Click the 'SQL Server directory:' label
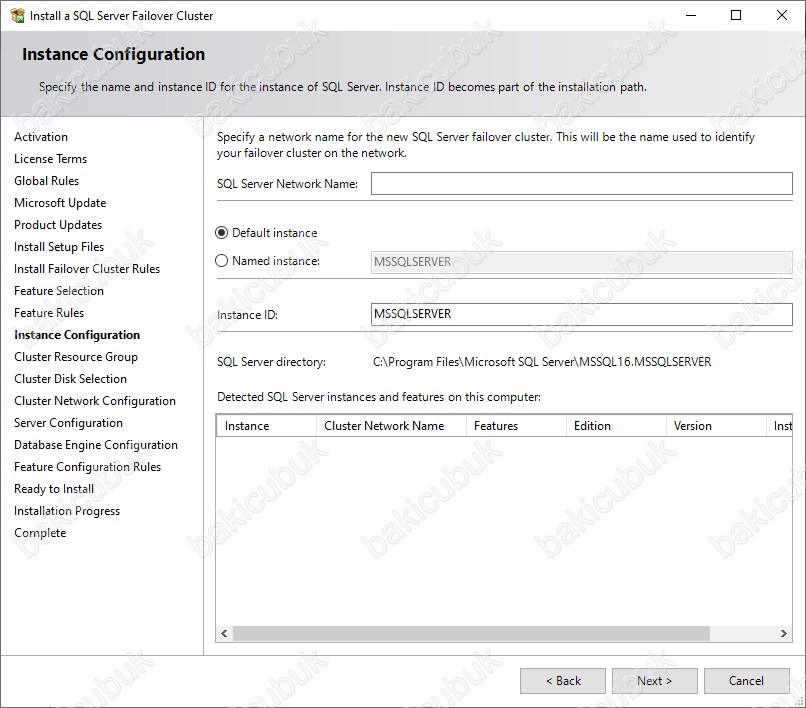Image resolution: width=806 pixels, height=708 pixels. (x=271, y=362)
